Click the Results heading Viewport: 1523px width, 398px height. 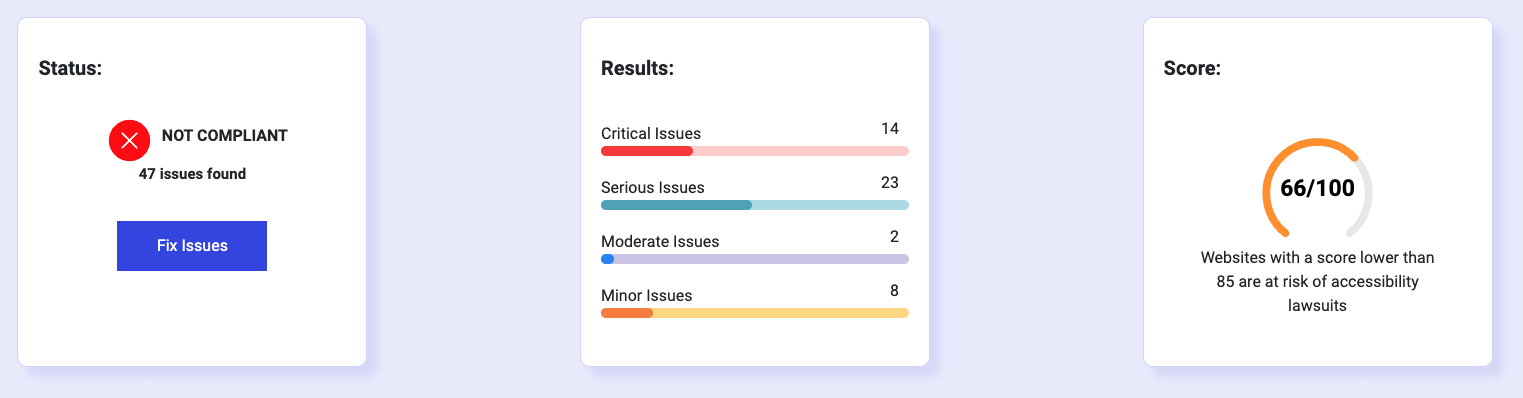point(637,69)
